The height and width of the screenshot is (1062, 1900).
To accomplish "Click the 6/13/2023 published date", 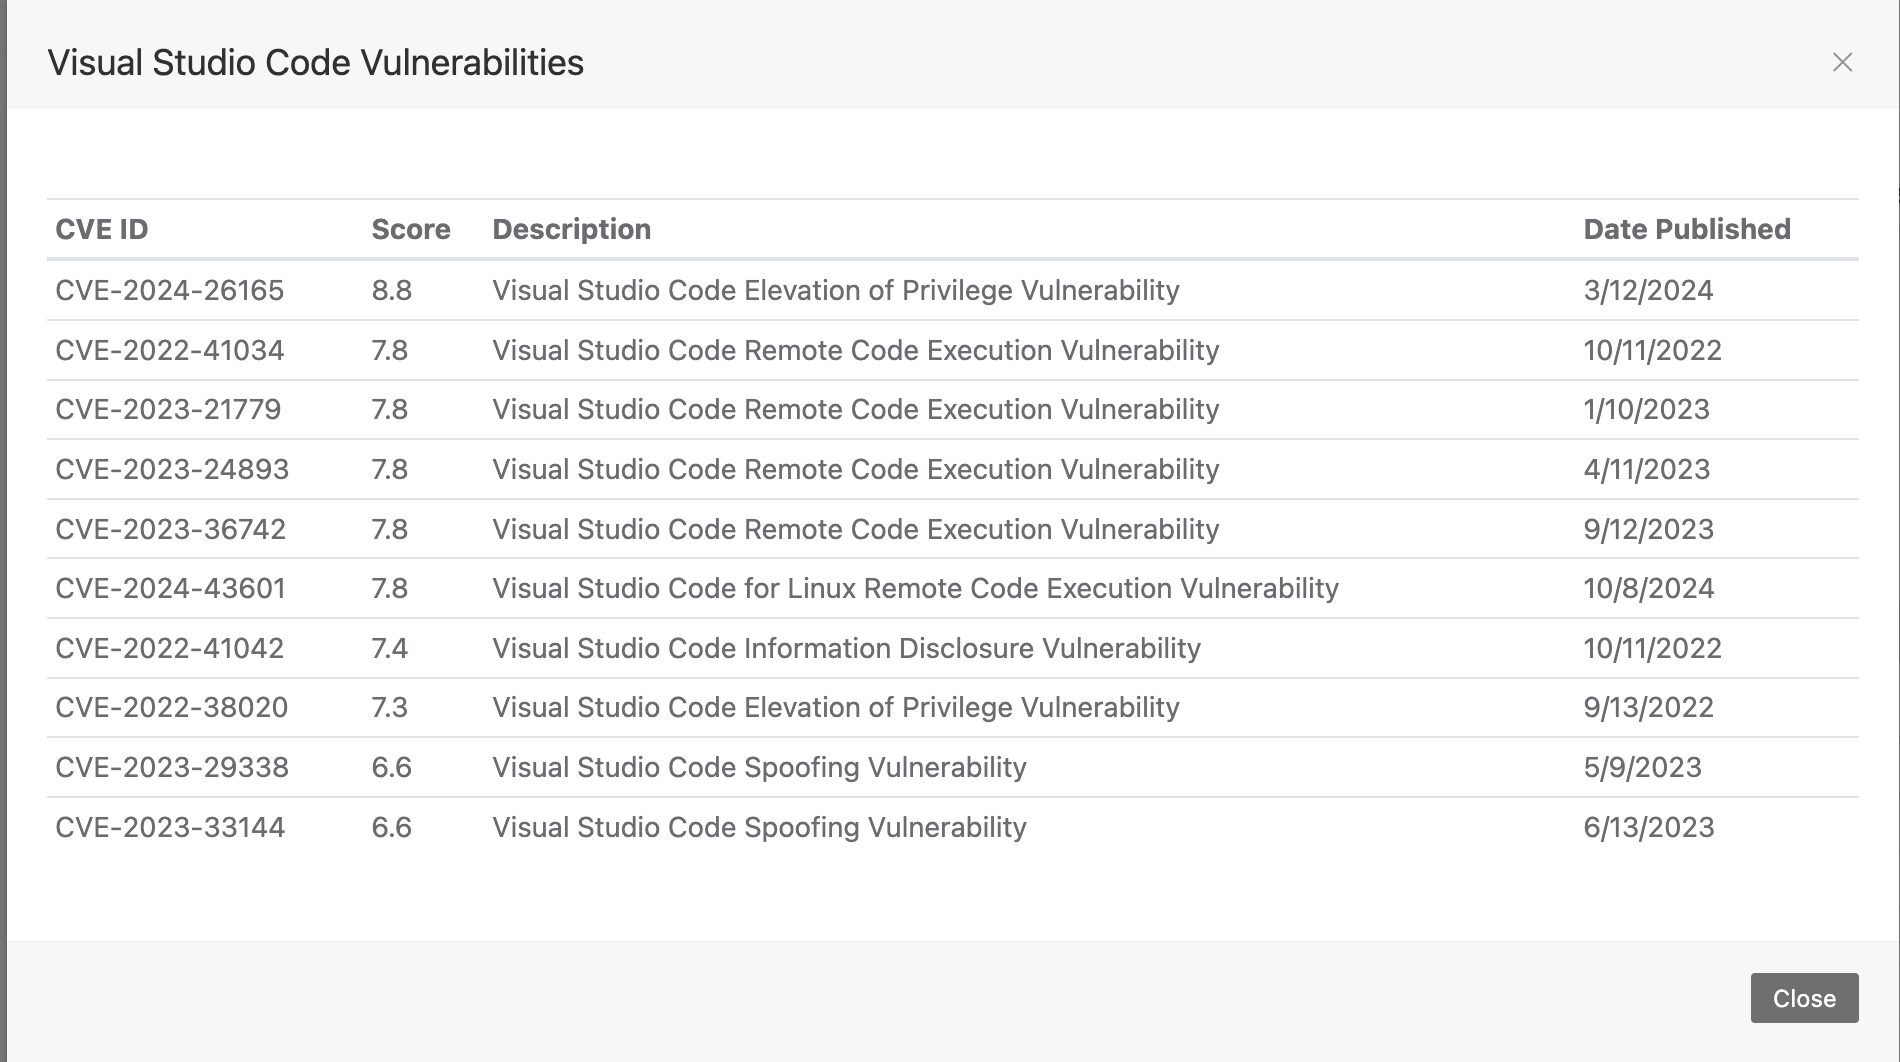I will [x=1648, y=827].
